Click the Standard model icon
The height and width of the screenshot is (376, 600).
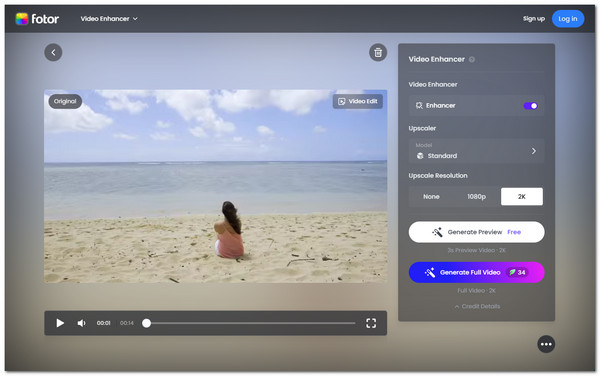tap(420, 156)
